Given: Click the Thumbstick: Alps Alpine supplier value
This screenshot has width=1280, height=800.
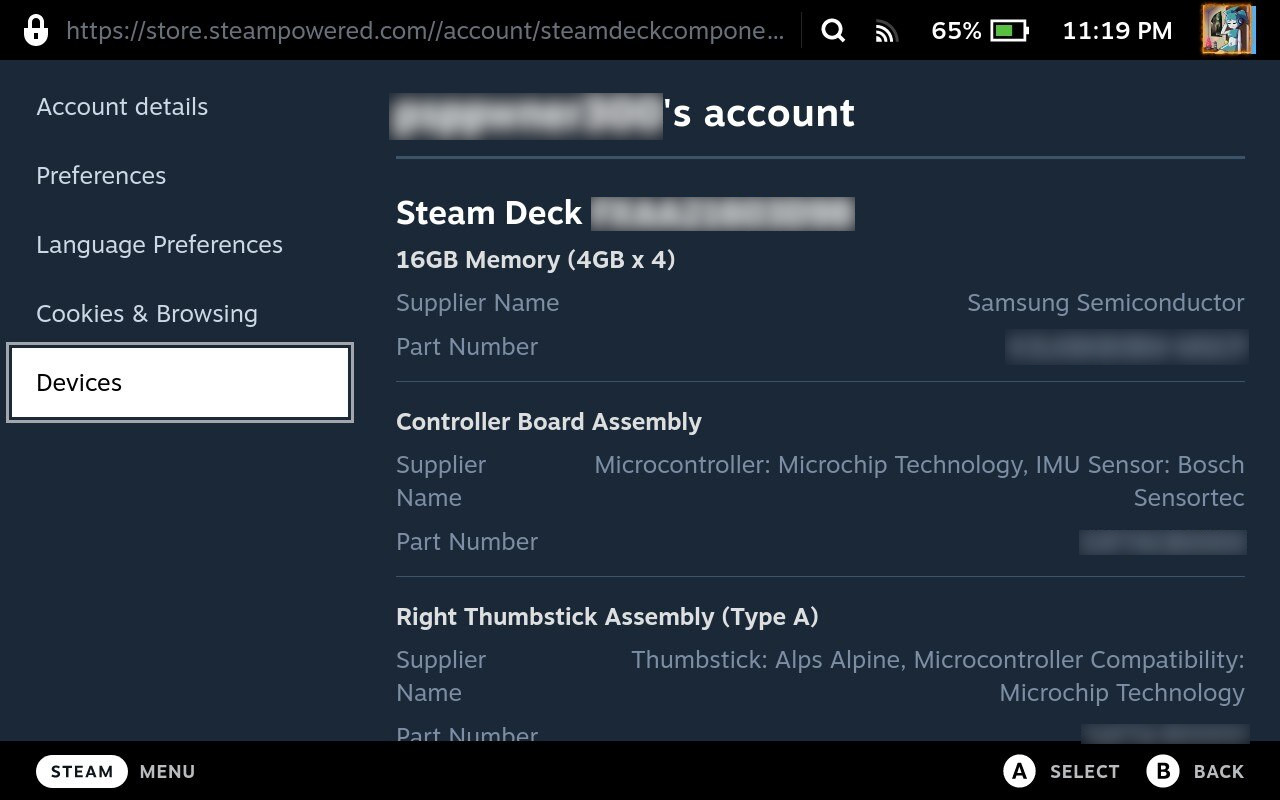Looking at the screenshot, I should pyautogui.click(x=938, y=676).
